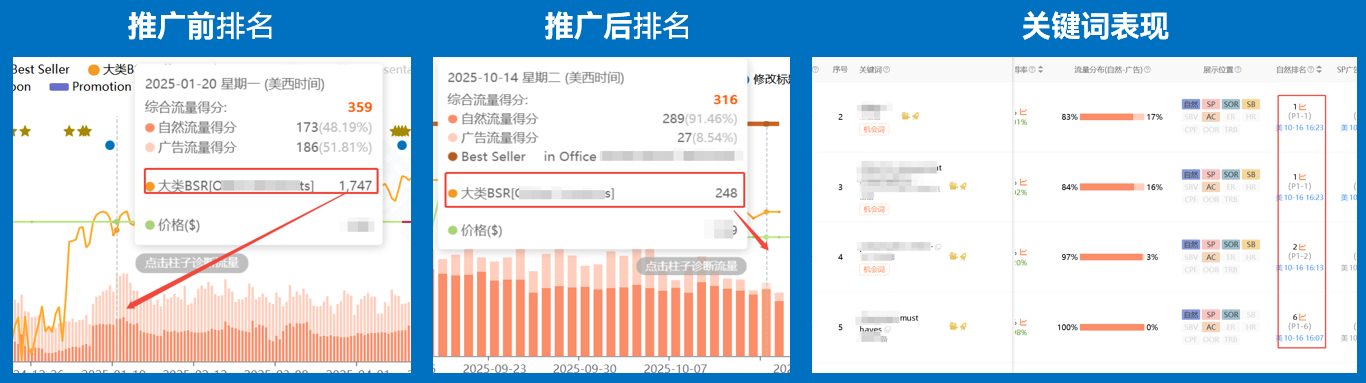Select the SOR badge in row 2
This screenshot has height=383, width=1366.
click(1231, 104)
